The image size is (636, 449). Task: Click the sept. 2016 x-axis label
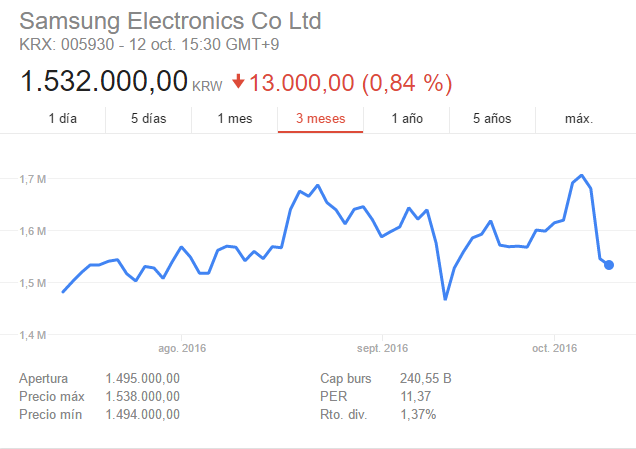pos(383,348)
